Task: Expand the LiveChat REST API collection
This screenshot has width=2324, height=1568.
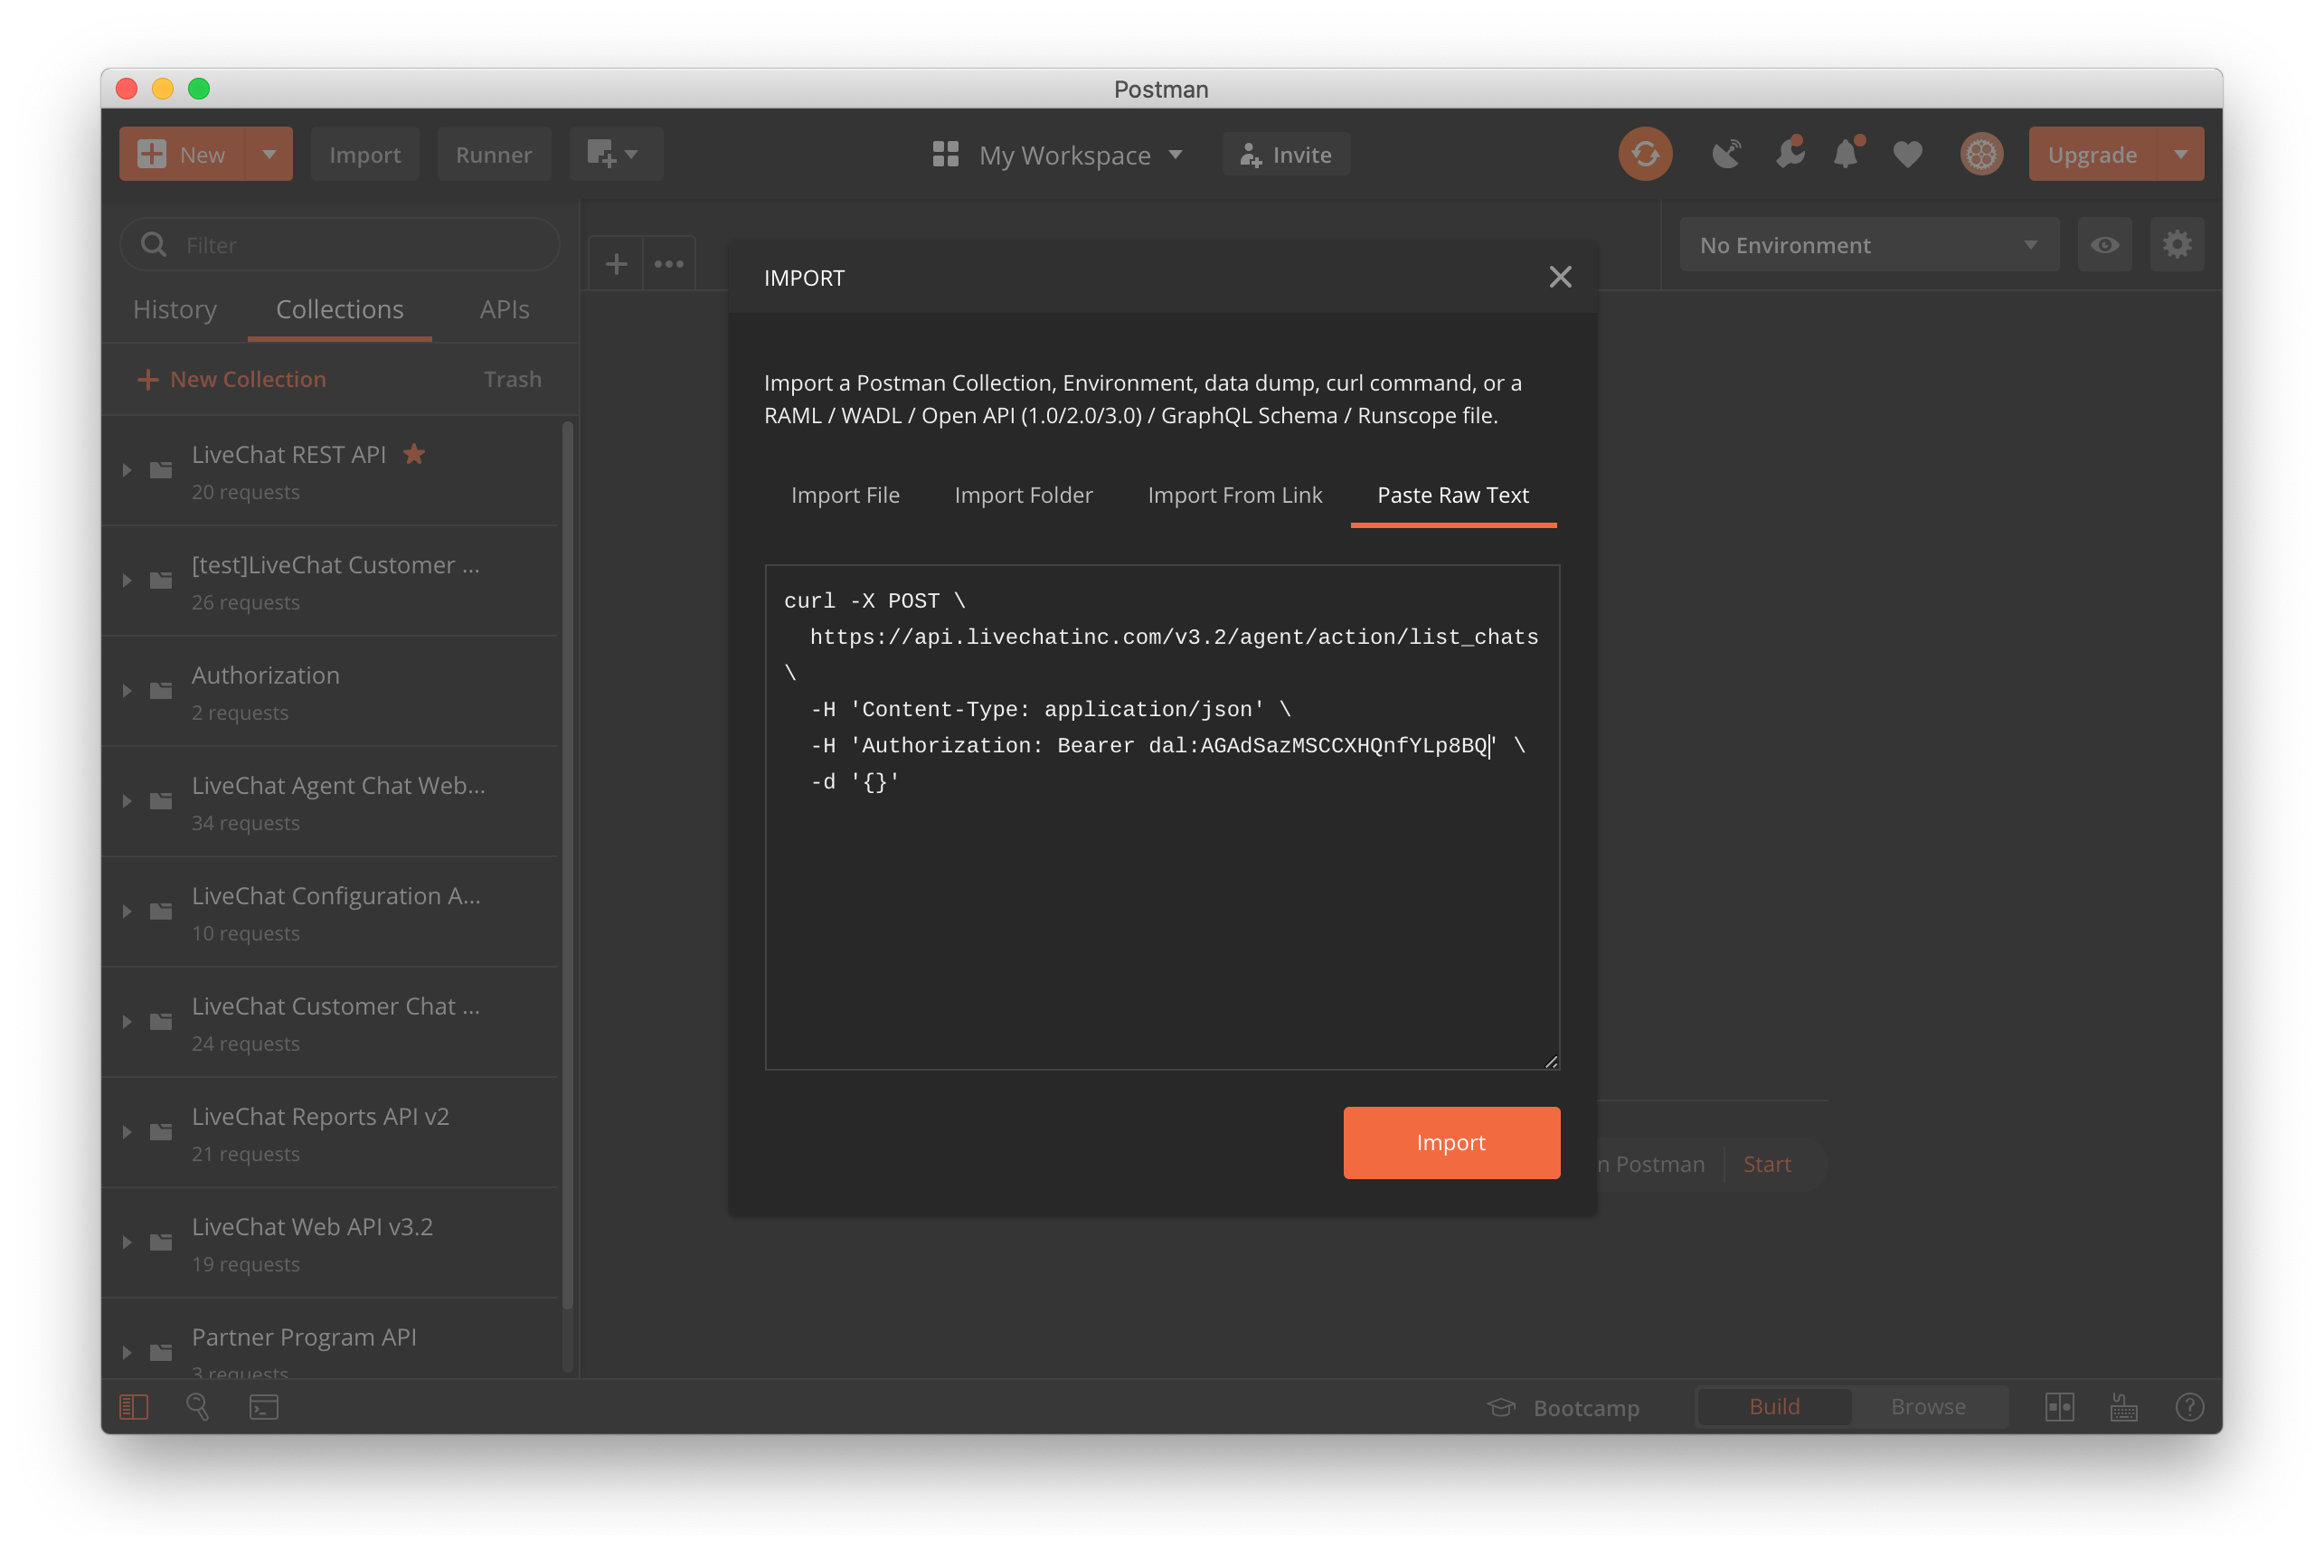Action: [x=127, y=470]
